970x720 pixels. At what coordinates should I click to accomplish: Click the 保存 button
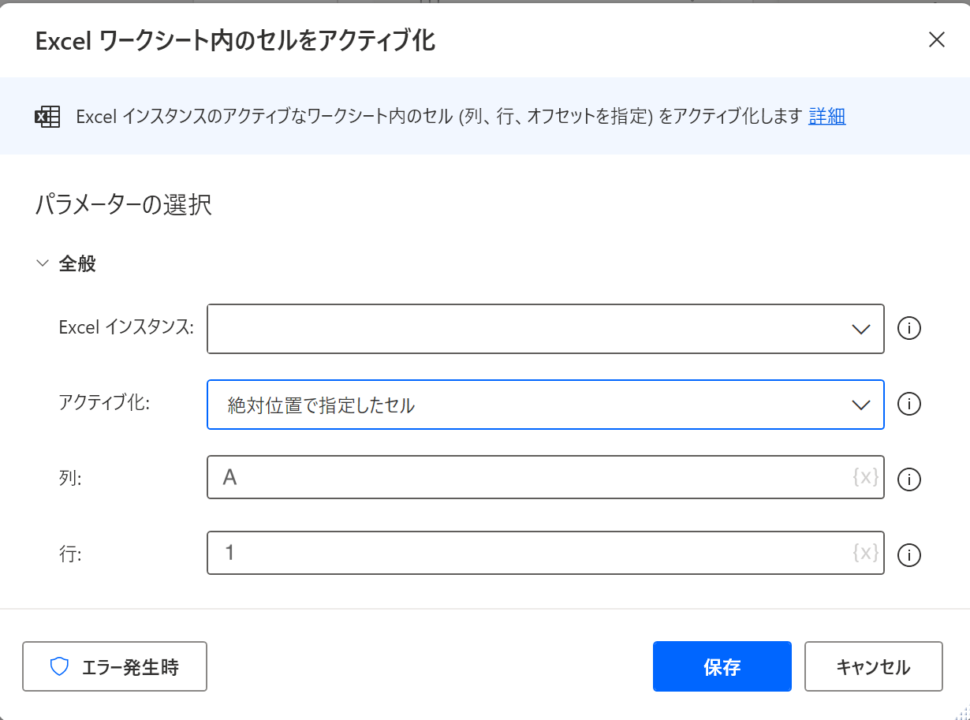pos(722,666)
